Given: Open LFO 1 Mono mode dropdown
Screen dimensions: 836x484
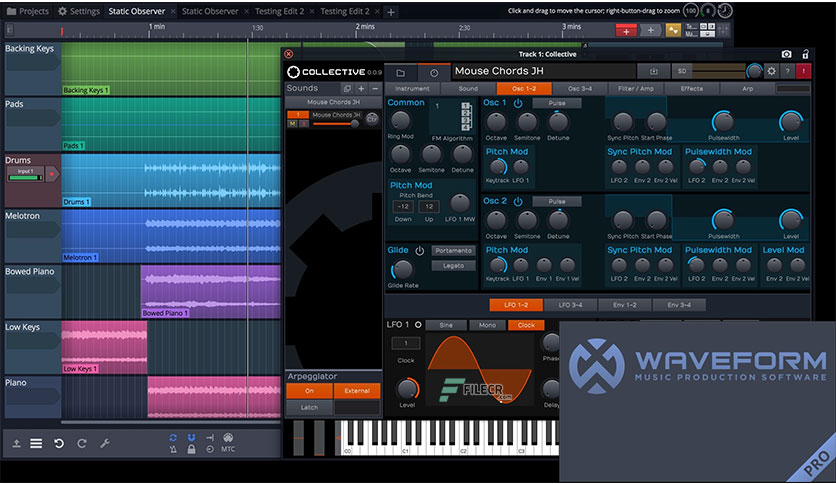Looking at the screenshot, I should 487,325.
